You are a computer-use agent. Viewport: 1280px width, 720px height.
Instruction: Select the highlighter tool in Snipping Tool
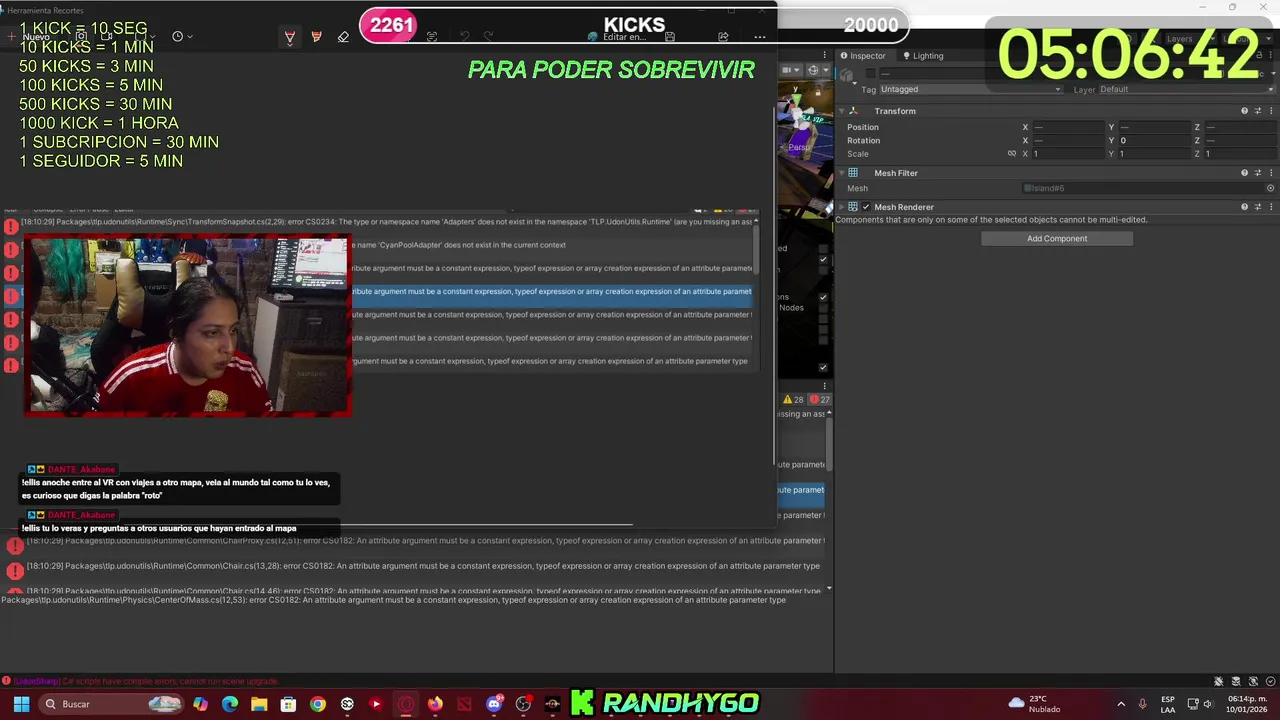pos(317,37)
